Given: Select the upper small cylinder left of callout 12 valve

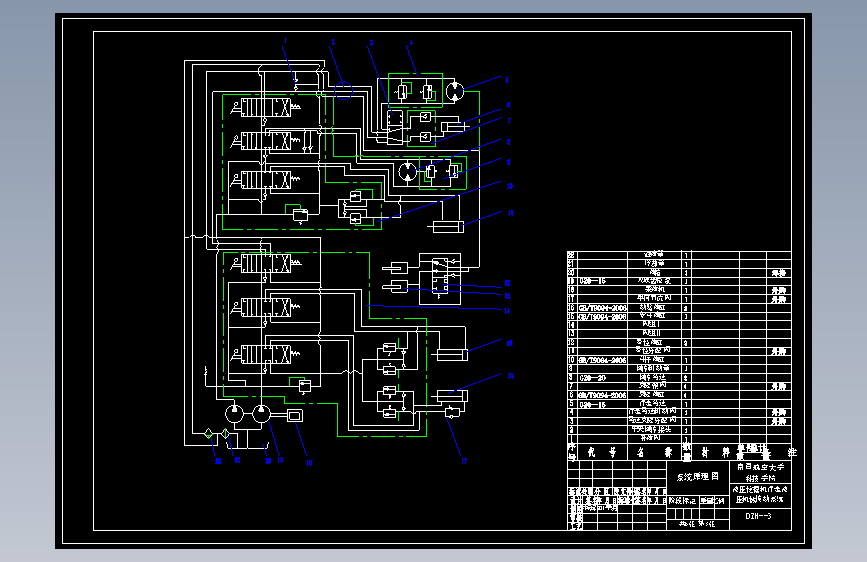Looking at the screenshot, I should click(x=395, y=268).
